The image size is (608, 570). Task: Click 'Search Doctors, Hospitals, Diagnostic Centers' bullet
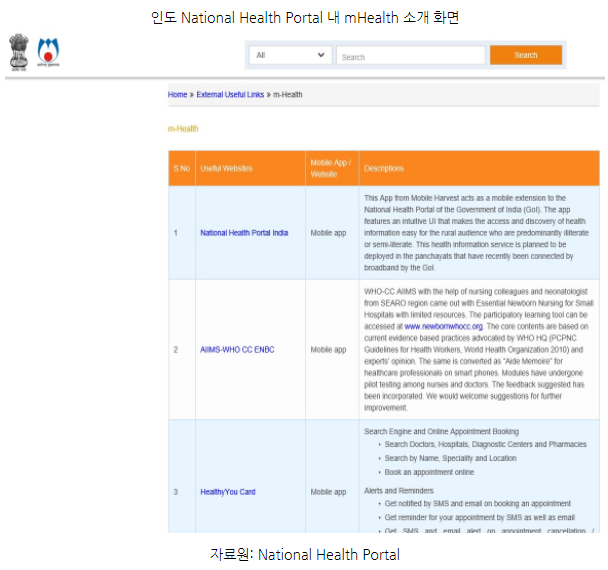(x=485, y=444)
